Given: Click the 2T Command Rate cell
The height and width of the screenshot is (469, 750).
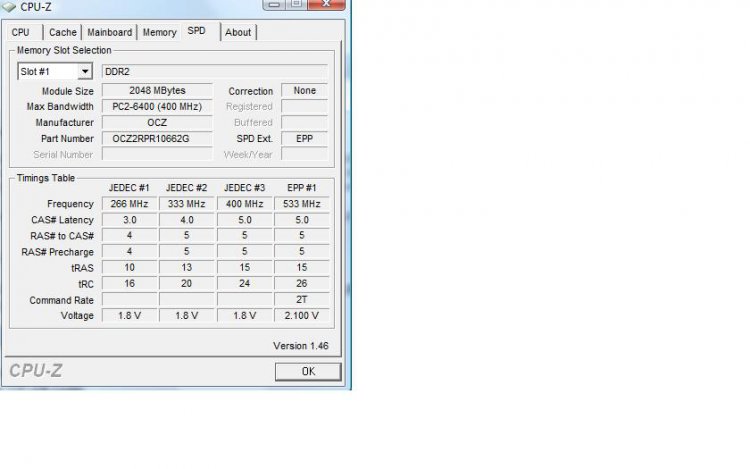Looking at the screenshot, I should click(x=302, y=300).
